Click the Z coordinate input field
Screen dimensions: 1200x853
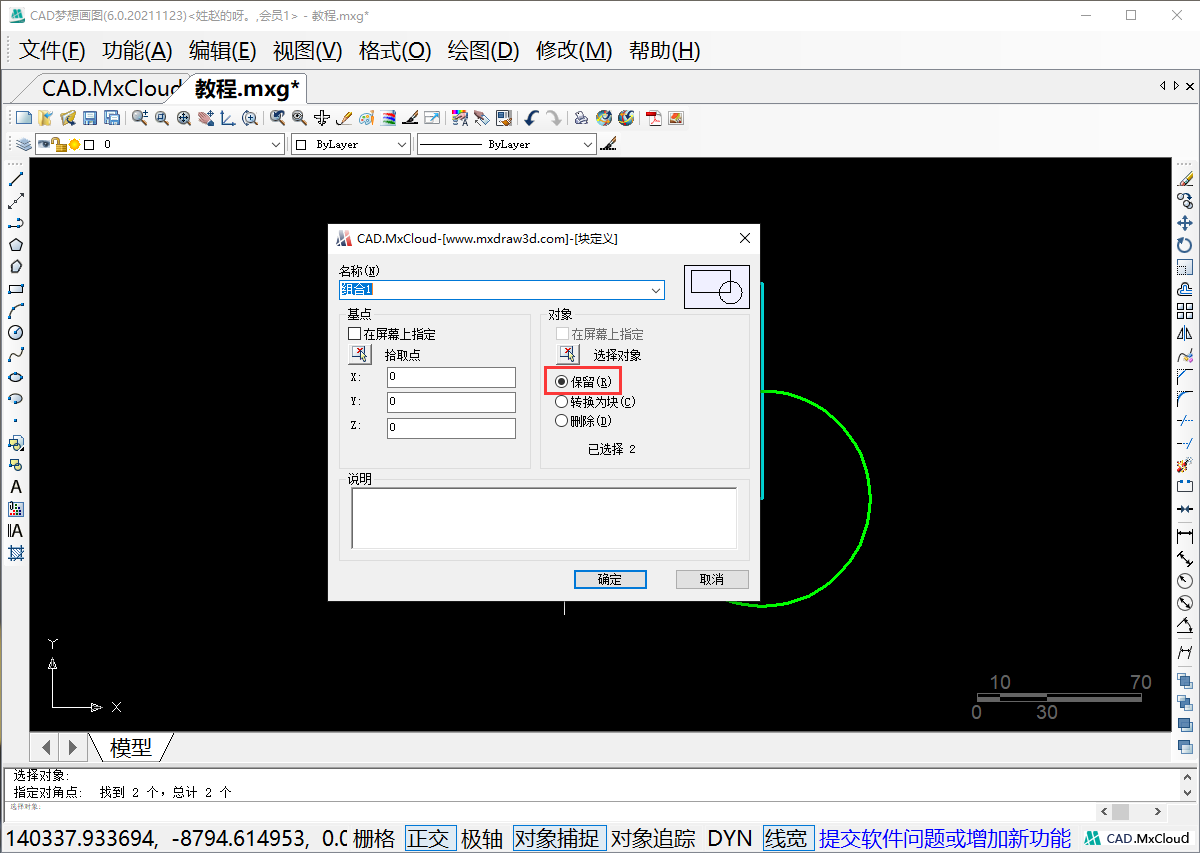coord(451,428)
